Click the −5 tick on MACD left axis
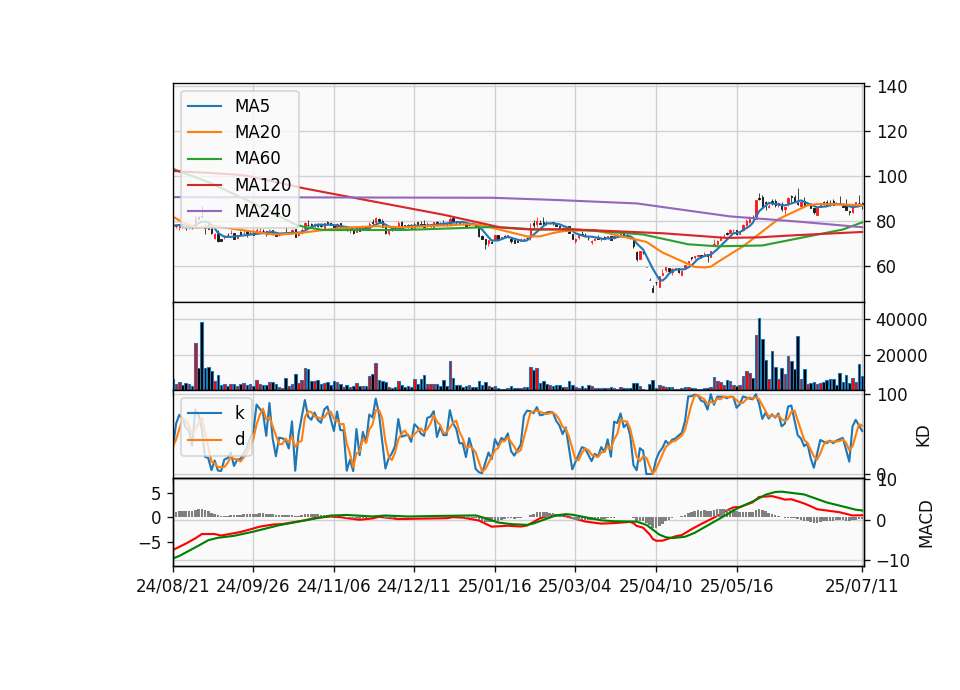The width and height of the screenshot is (960, 690). 150,542
